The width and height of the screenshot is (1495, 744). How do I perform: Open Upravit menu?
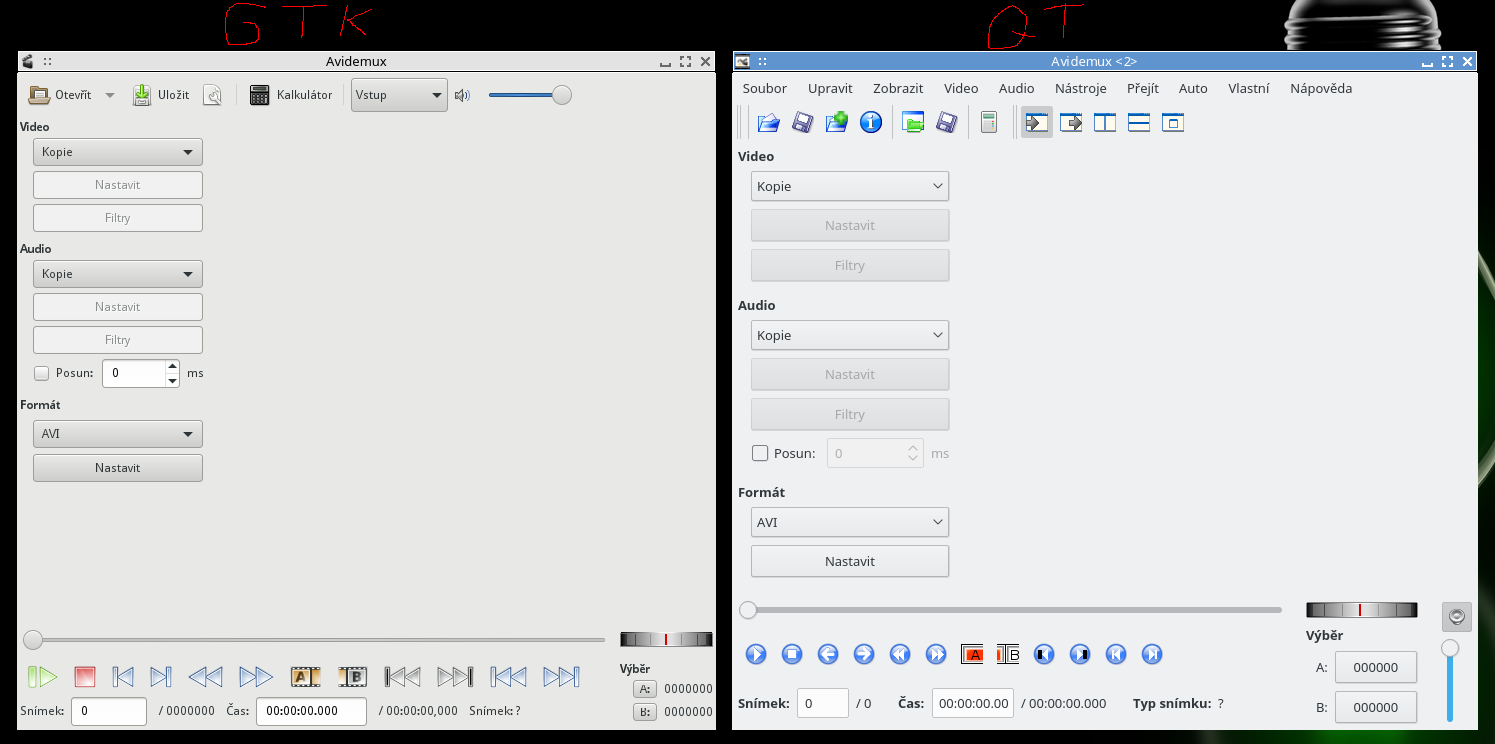click(830, 88)
